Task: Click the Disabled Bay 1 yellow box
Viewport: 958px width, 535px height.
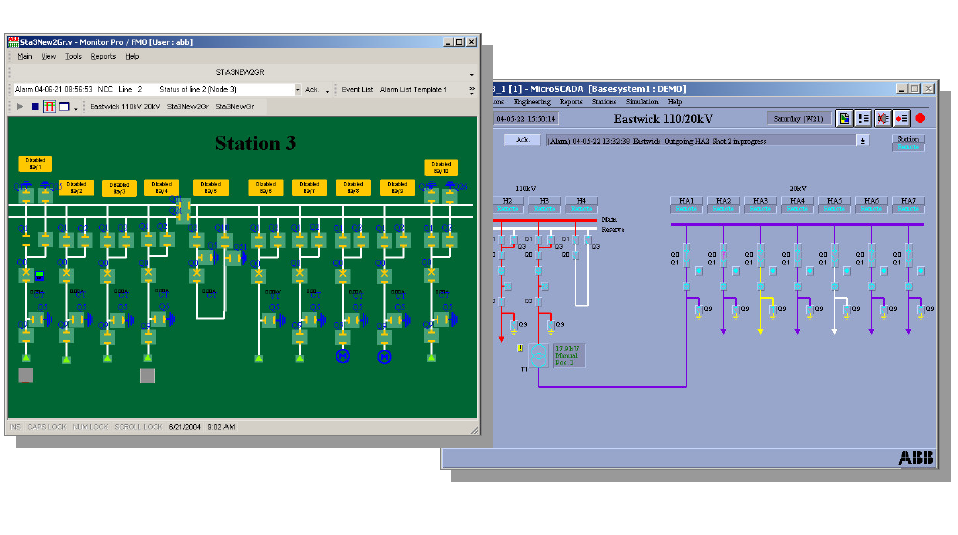Action: tap(35, 163)
